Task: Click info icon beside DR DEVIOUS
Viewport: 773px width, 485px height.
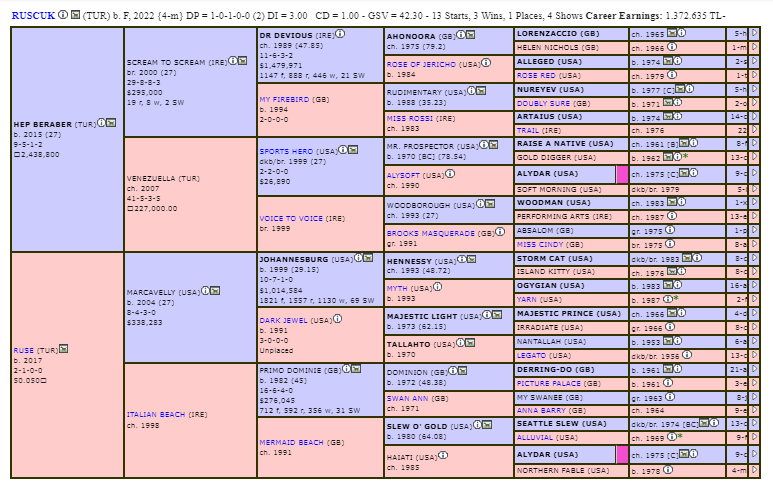Action: point(340,34)
